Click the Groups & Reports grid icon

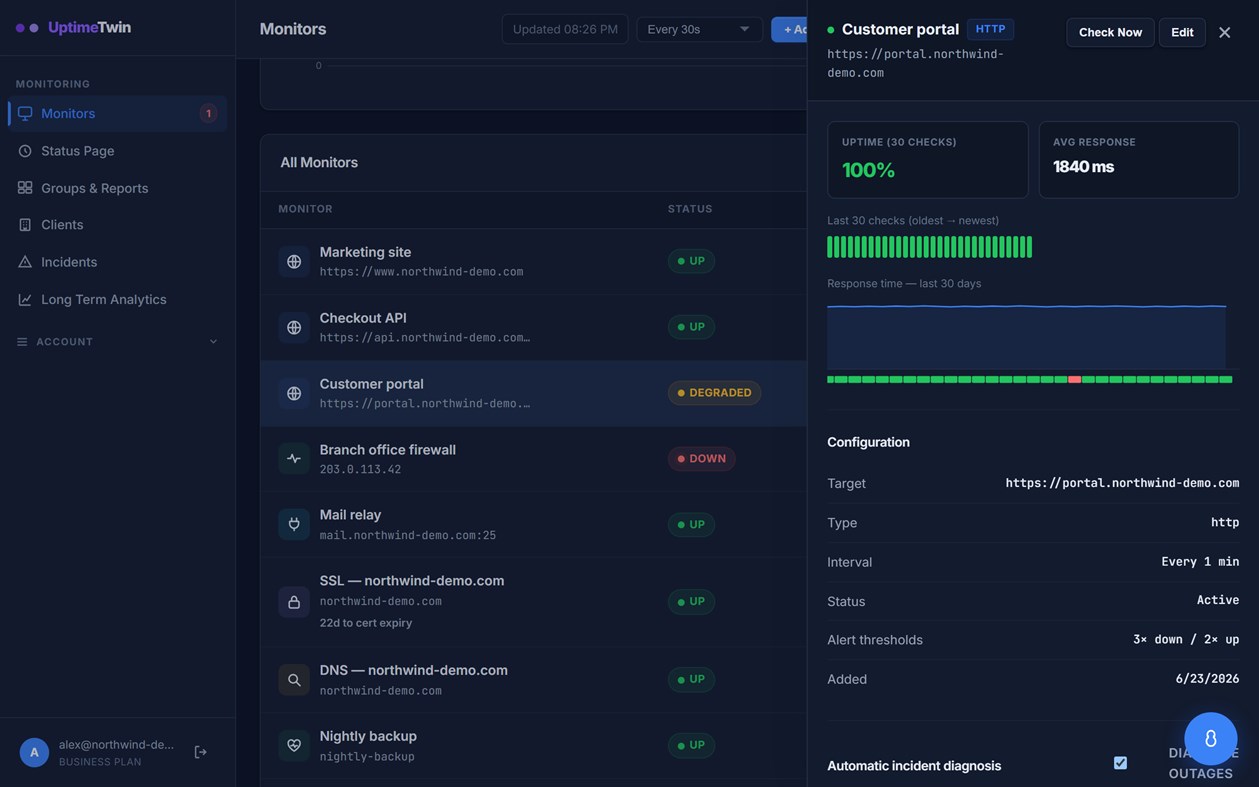[25, 188]
